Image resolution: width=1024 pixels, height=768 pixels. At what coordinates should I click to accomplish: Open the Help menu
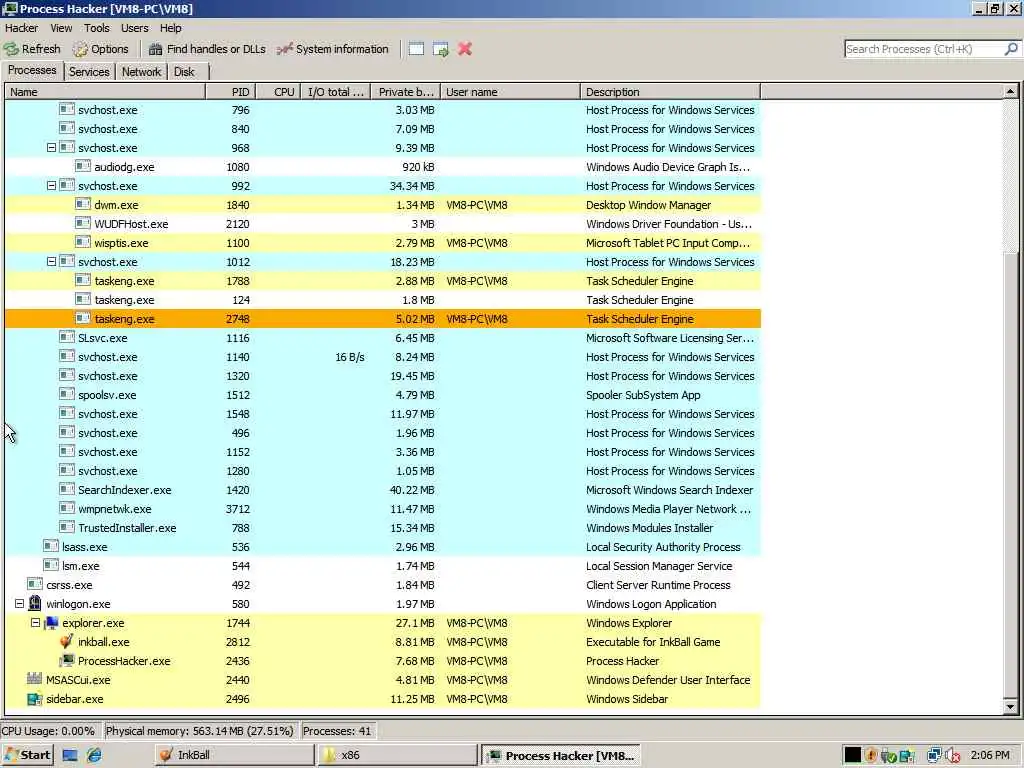coord(170,28)
